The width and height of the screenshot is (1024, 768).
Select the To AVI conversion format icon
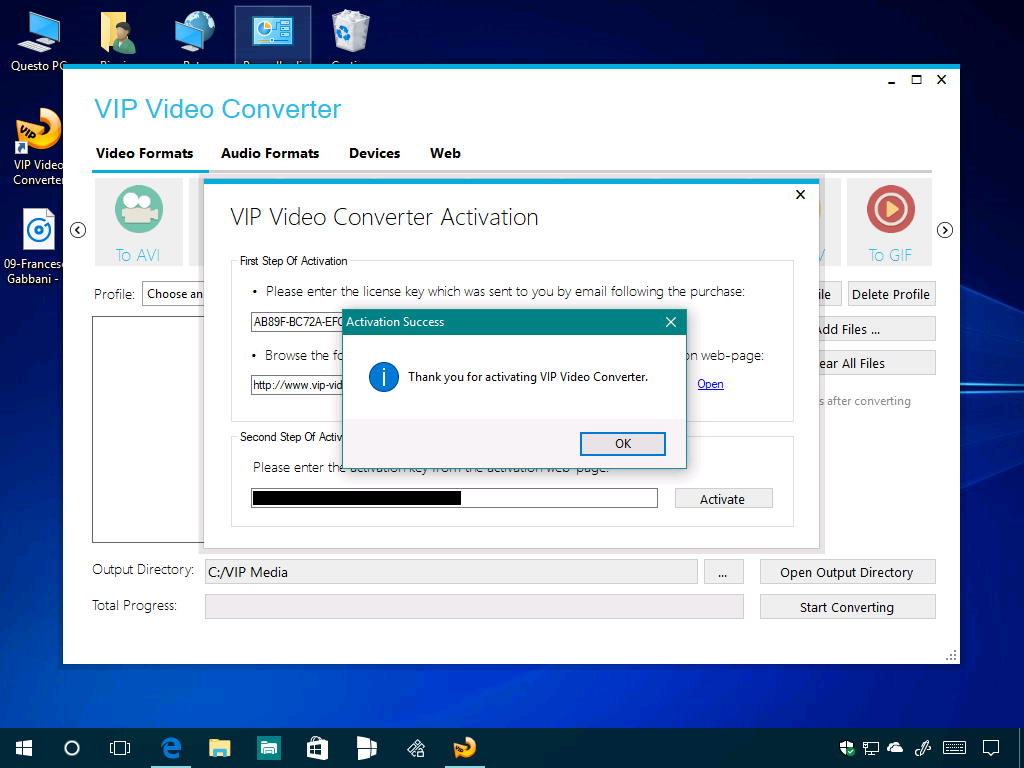point(138,222)
